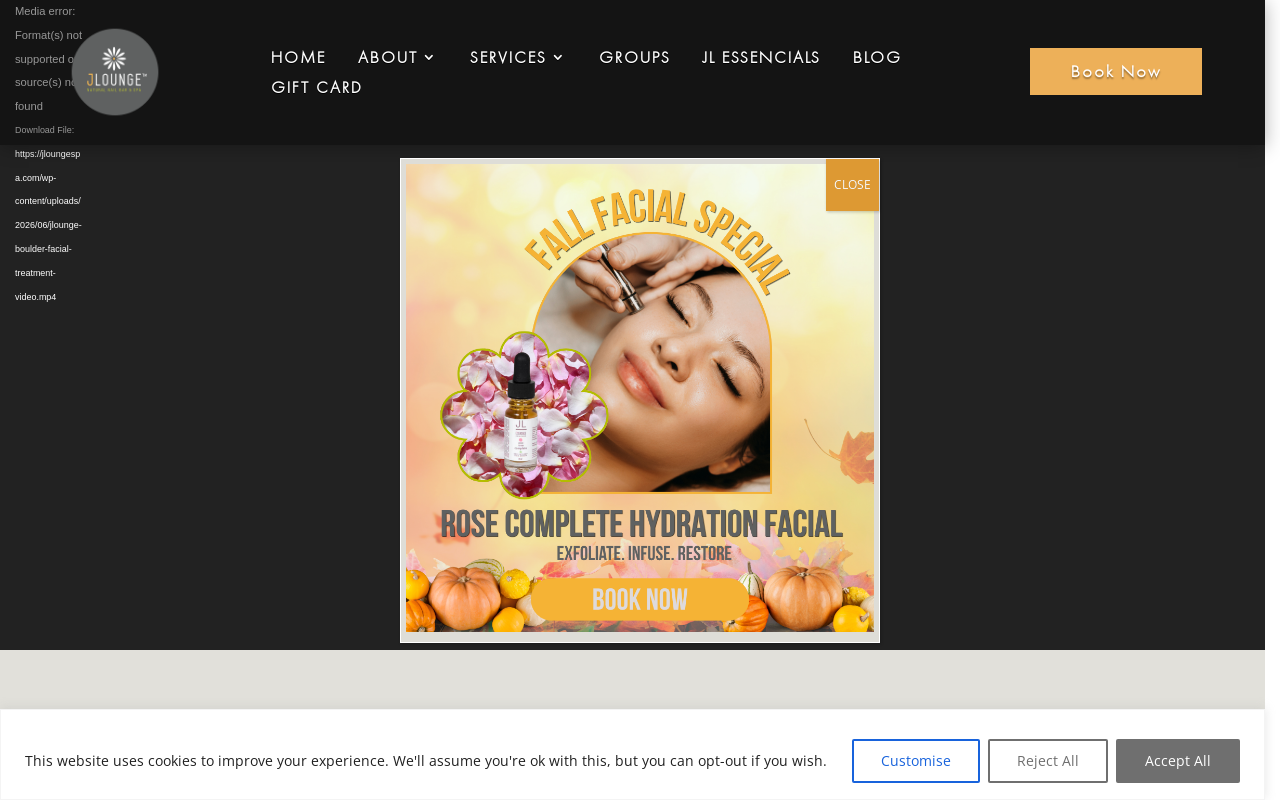Accept all cookies

point(1178,761)
